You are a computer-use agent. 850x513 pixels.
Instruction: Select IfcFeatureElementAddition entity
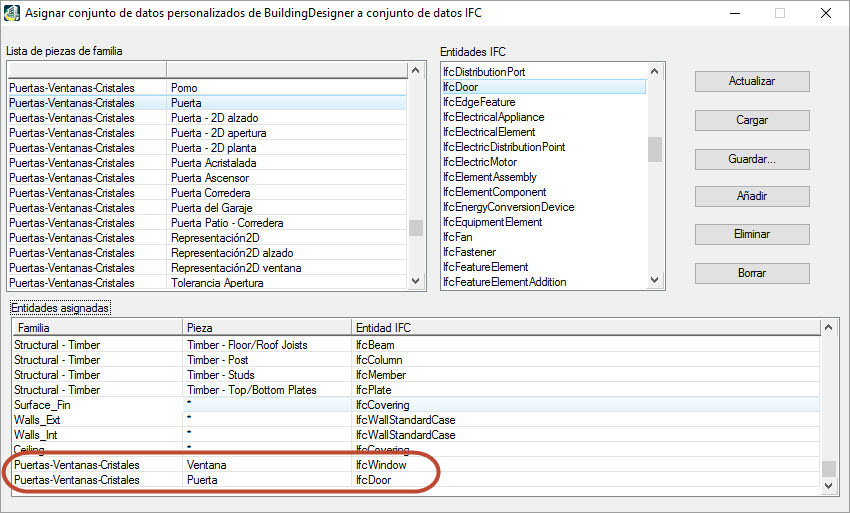pyautogui.click(x=544, y=282)
